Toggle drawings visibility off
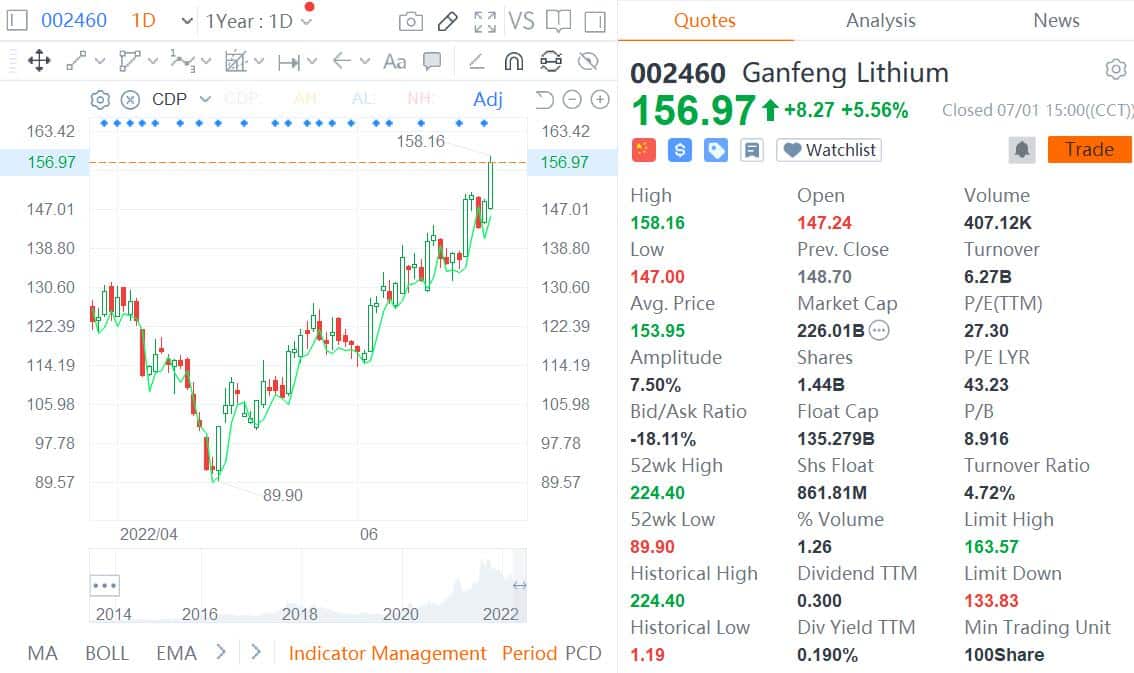The image size is (1134, 673). (589, 61)
